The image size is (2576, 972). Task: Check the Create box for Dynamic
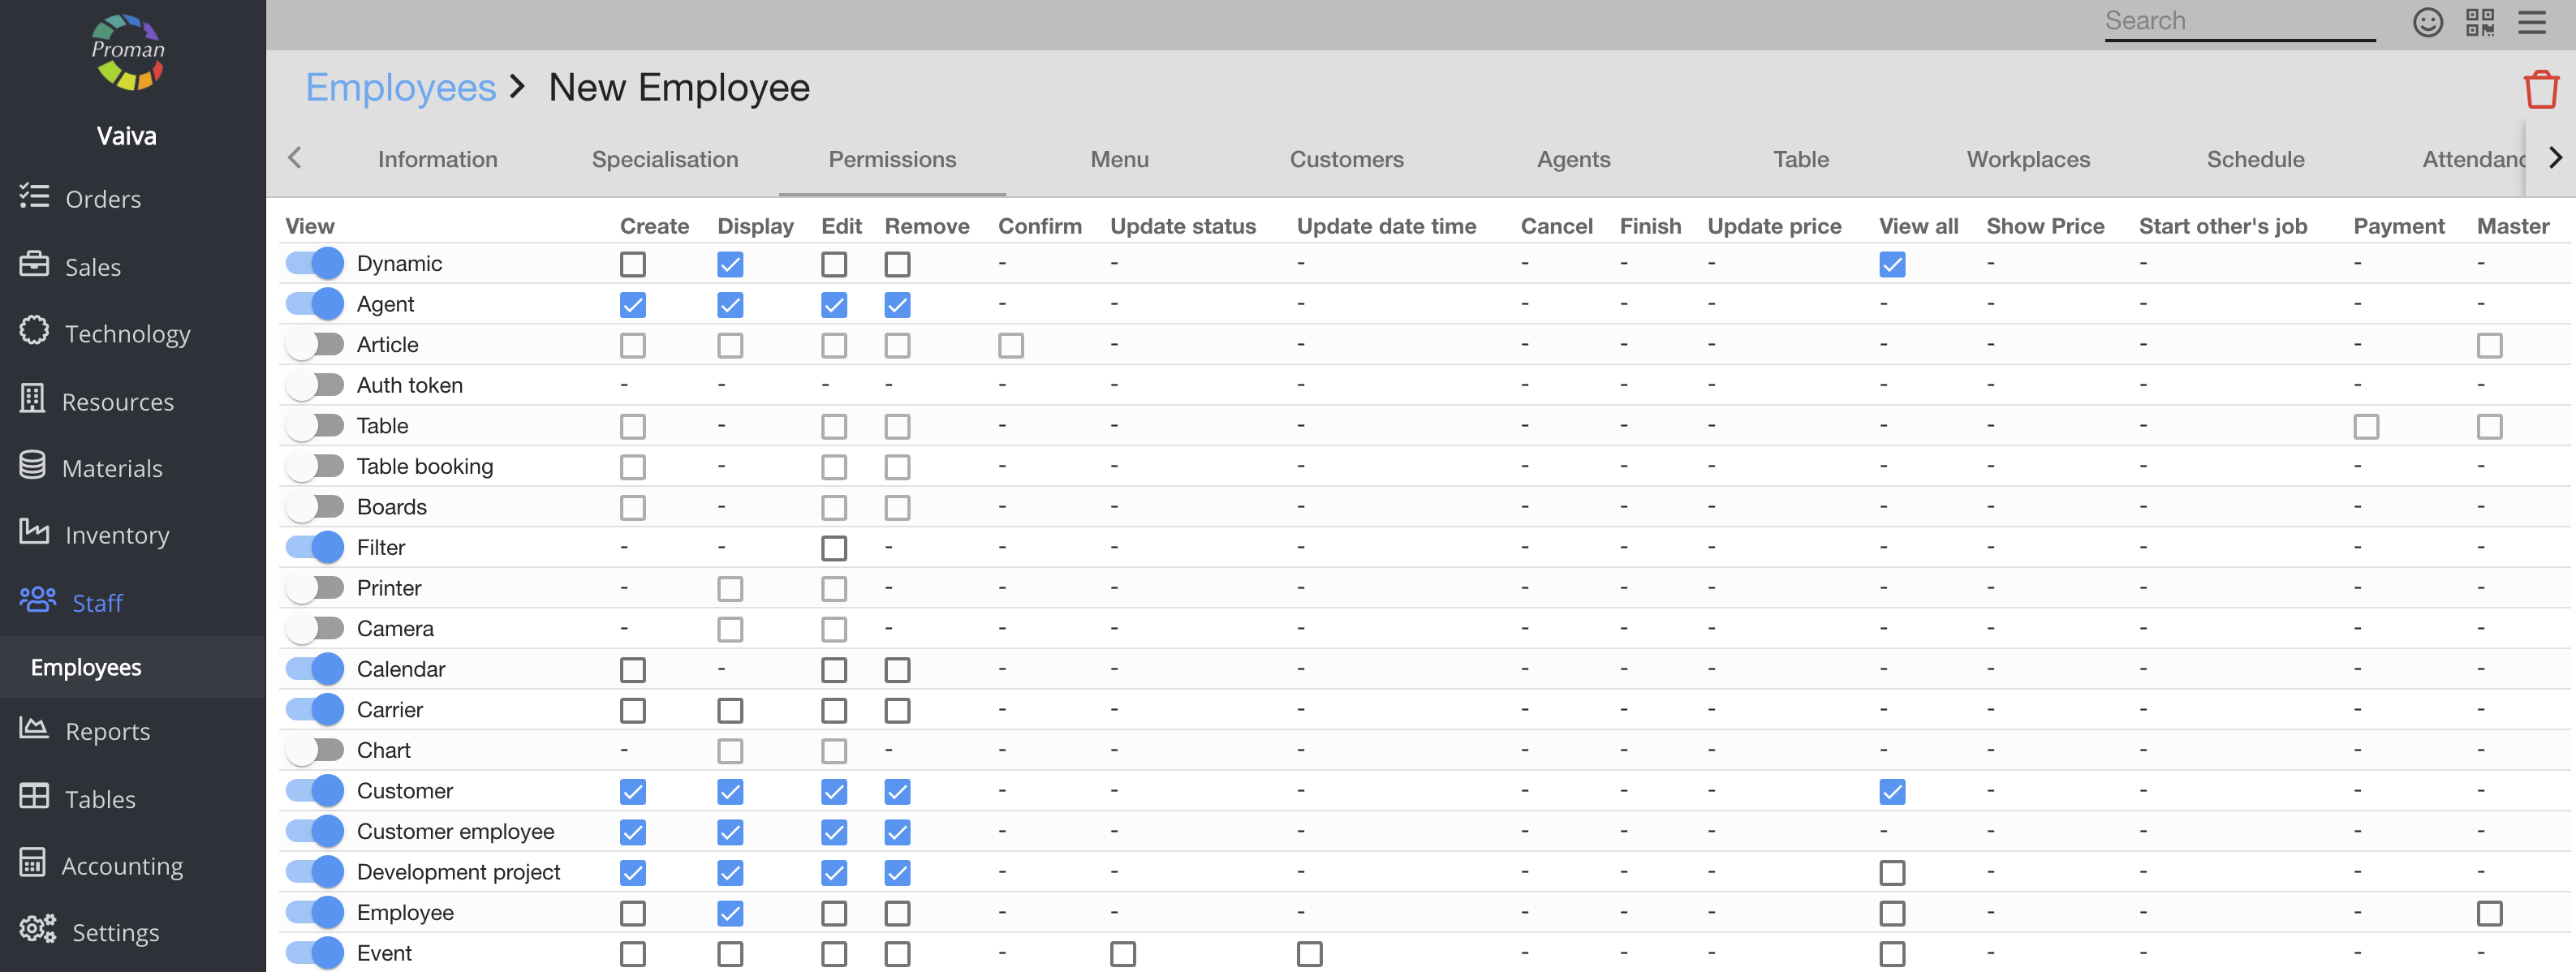click(x=632, y=264)
